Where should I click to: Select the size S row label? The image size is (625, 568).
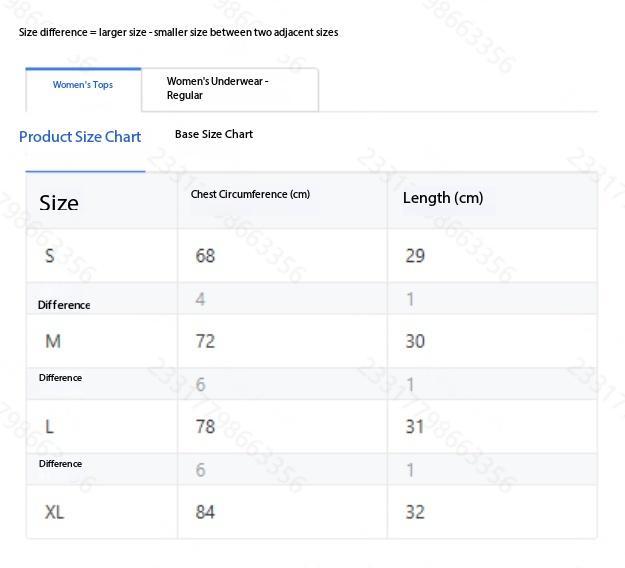50,256
